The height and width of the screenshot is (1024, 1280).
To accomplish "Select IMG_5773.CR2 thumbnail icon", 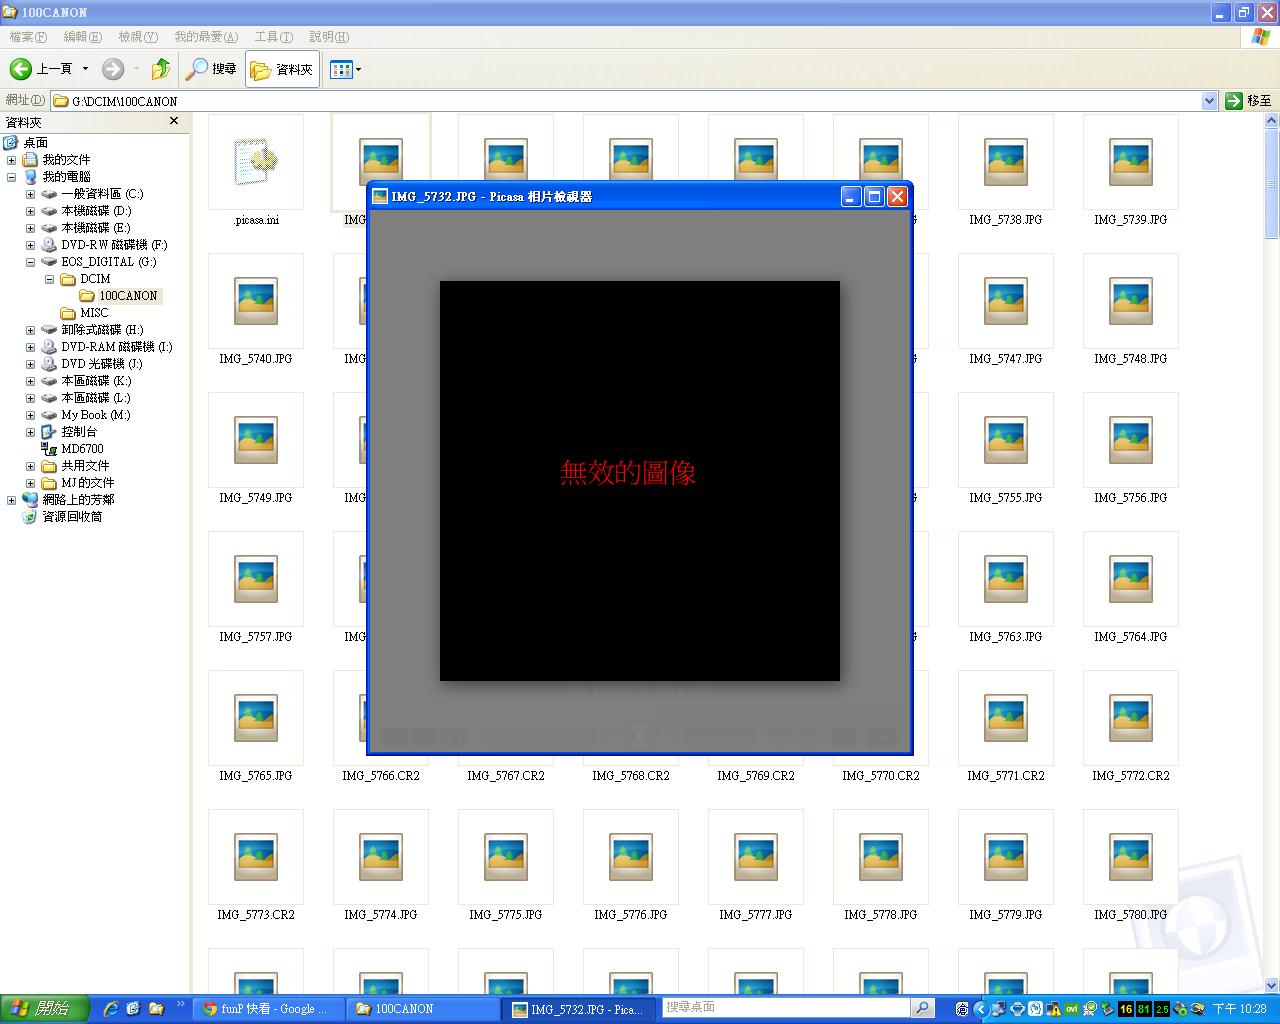I will click(x=256, y=857).
